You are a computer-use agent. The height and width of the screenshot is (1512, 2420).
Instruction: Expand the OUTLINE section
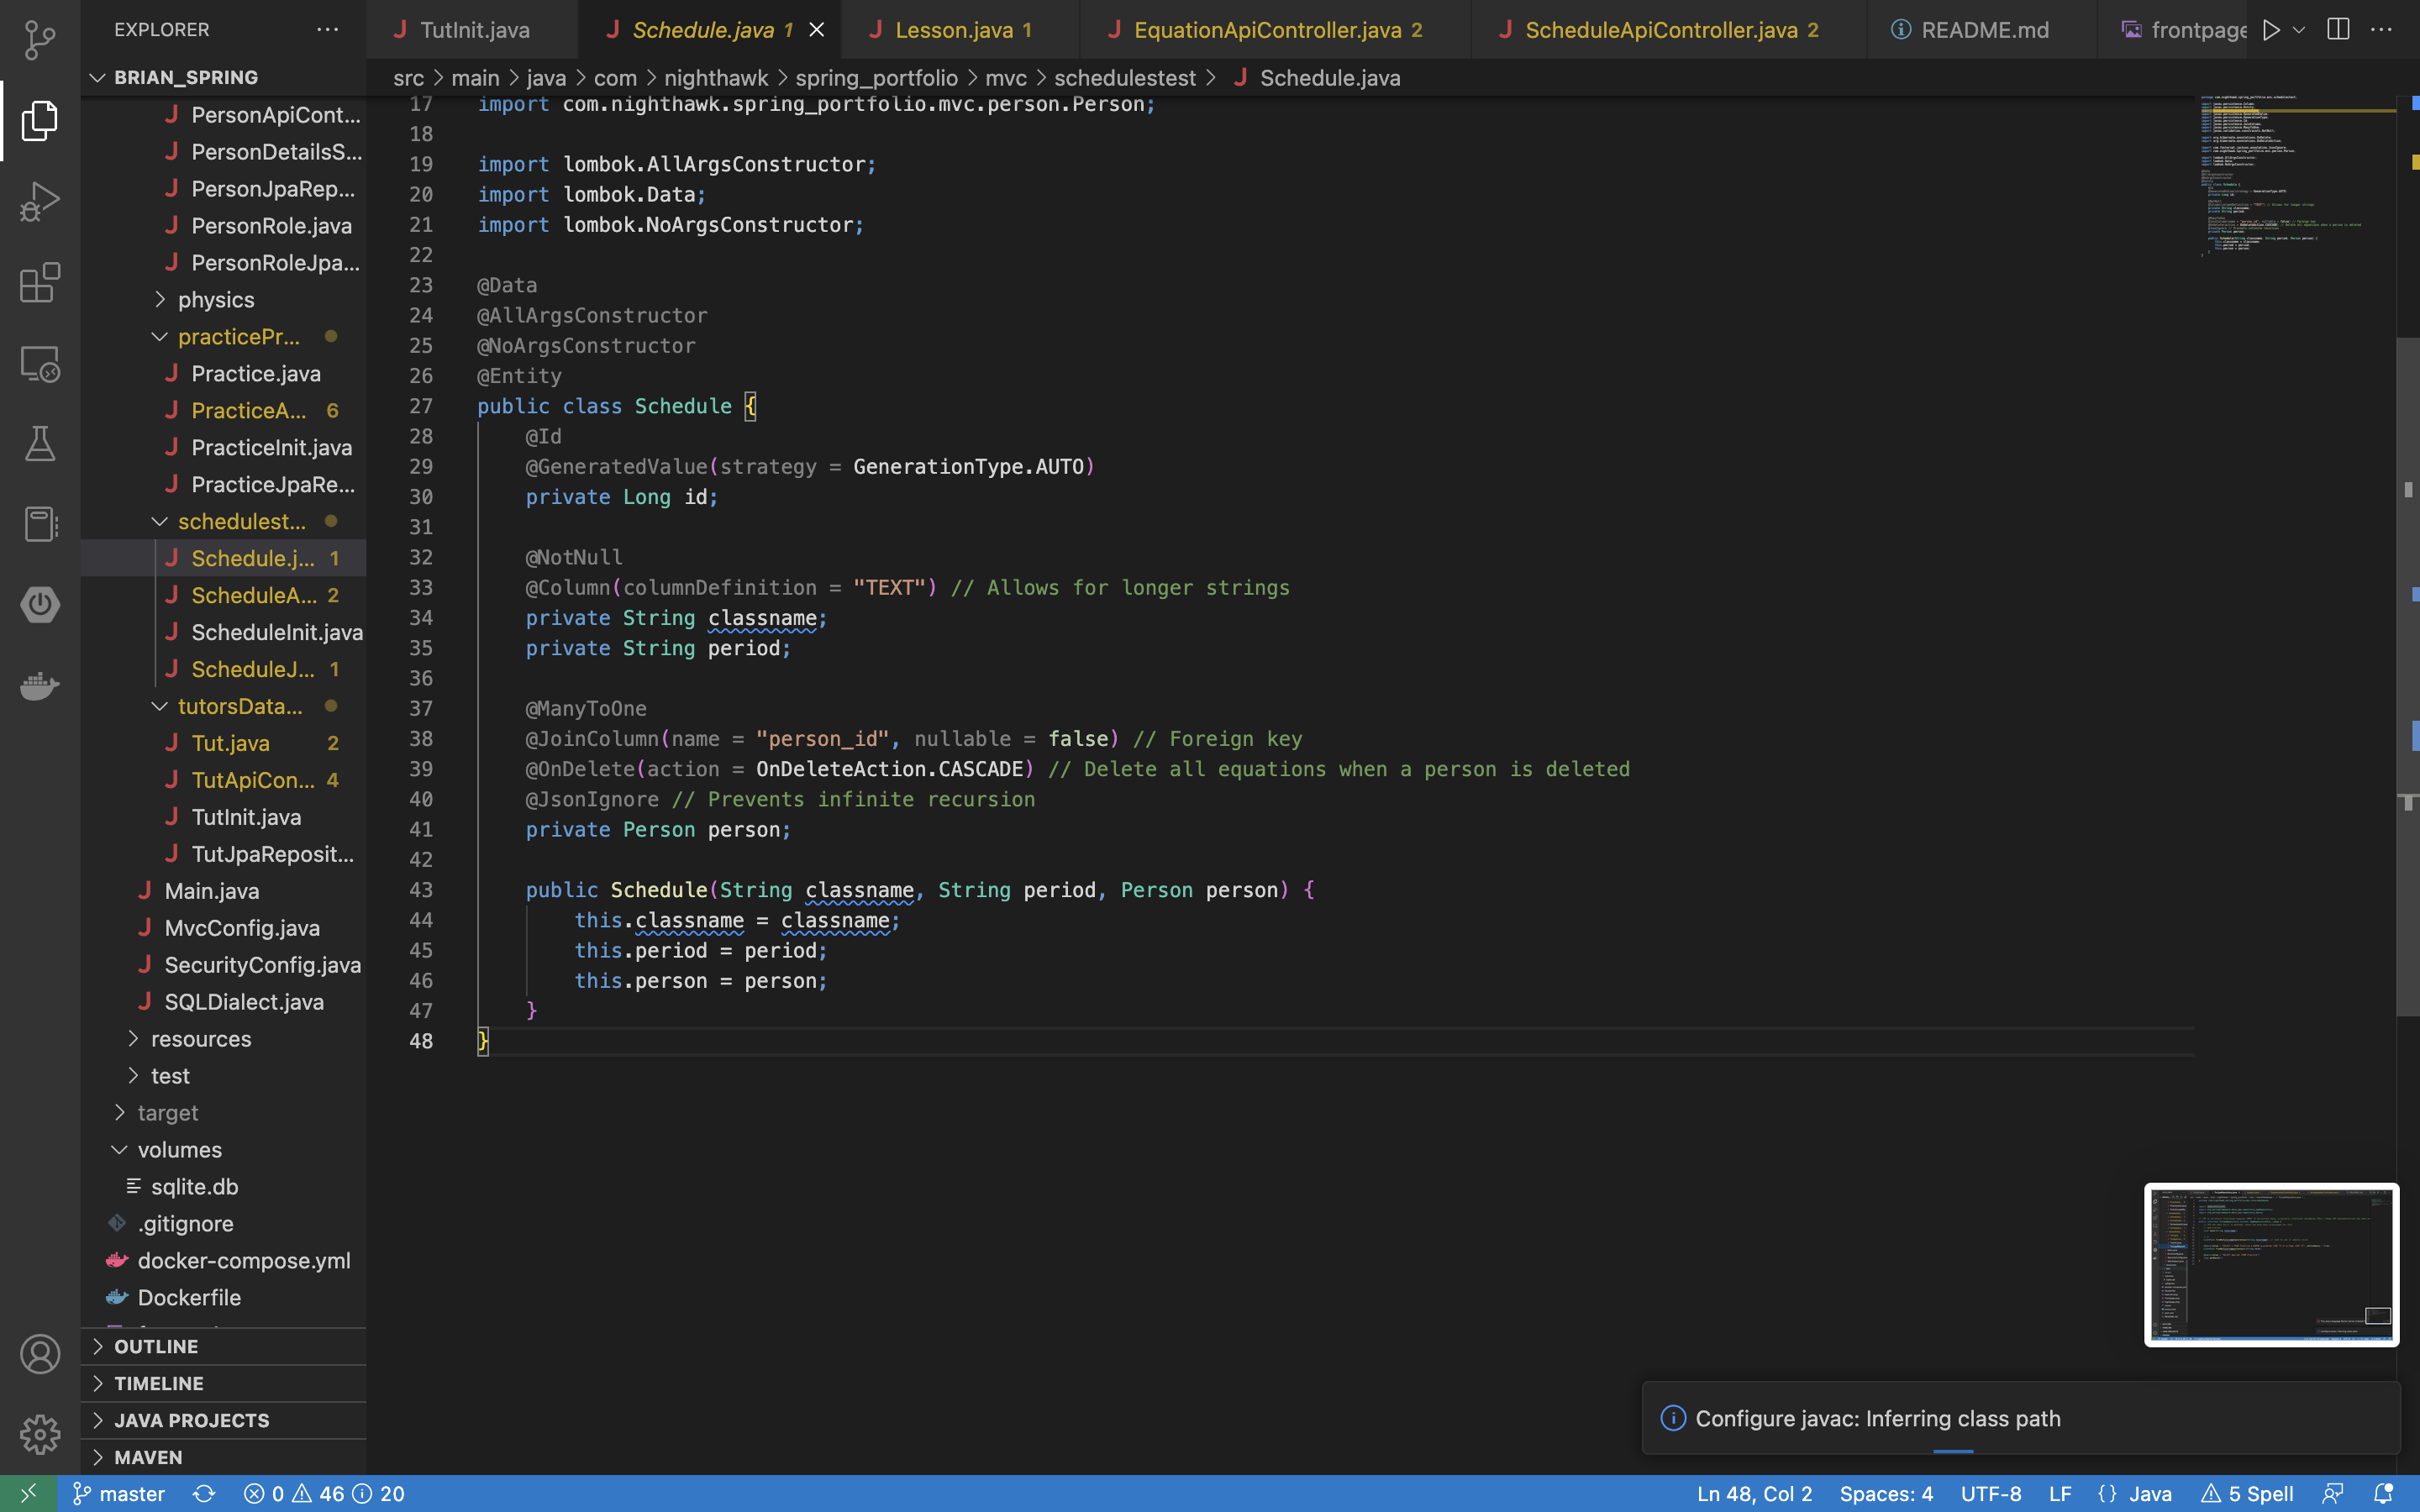(224, 1346)
